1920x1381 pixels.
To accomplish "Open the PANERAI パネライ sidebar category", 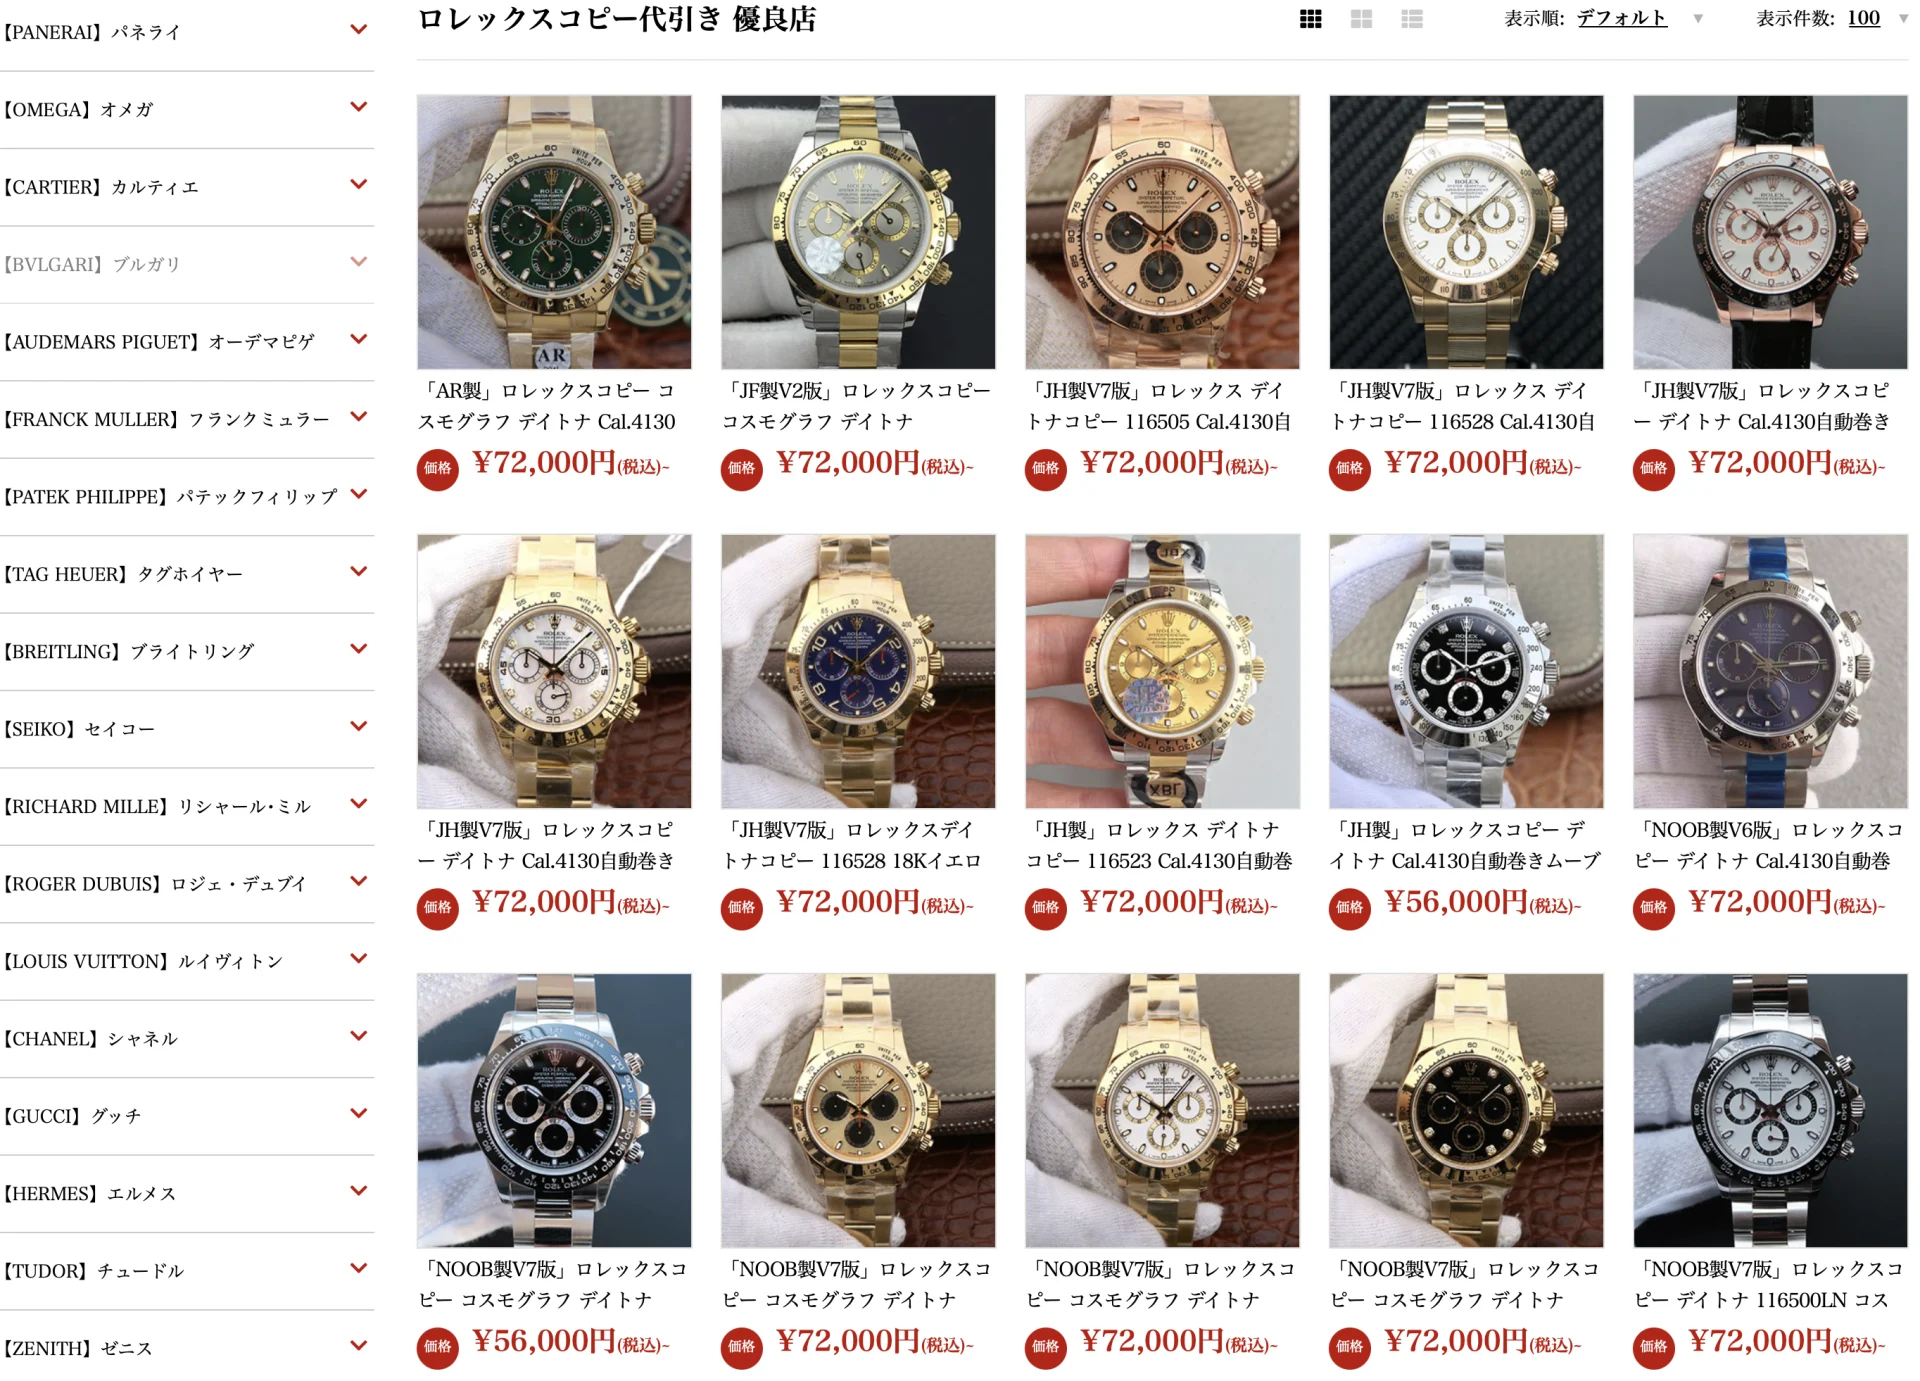I will click(92, 32).
